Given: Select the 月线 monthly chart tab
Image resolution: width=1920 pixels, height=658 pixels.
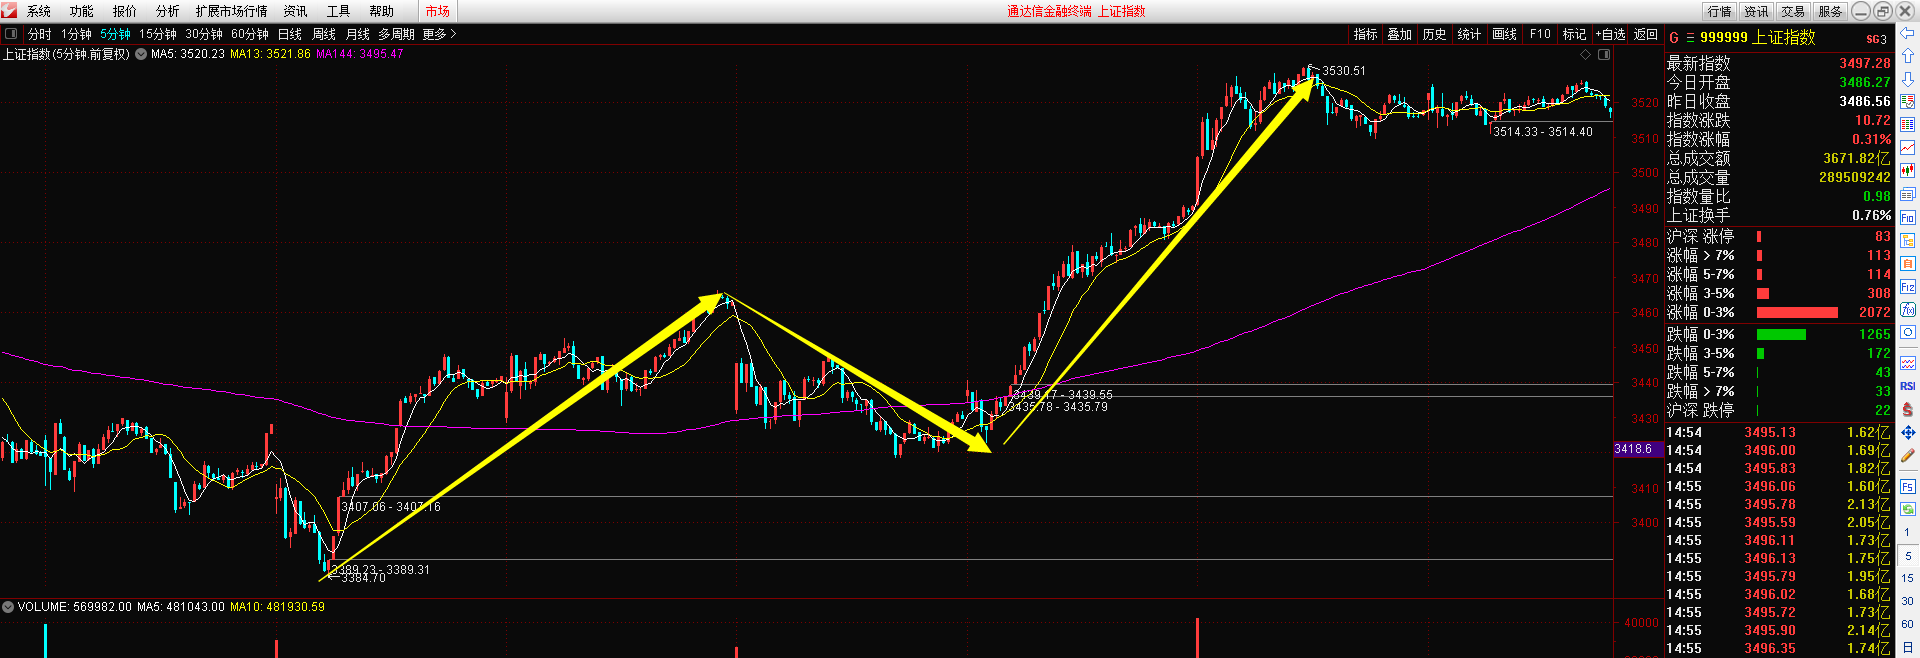Looking at the screenshot, I should (x=358, y=34).
